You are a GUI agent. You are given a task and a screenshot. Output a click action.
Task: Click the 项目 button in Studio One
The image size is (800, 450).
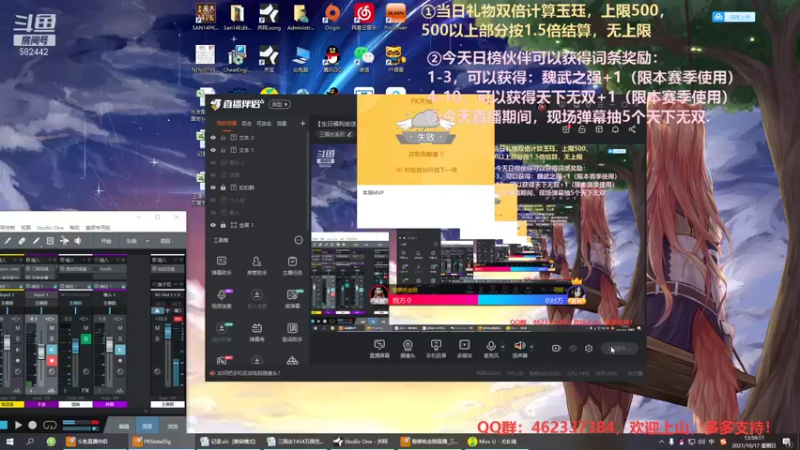(x=165, y=241)
